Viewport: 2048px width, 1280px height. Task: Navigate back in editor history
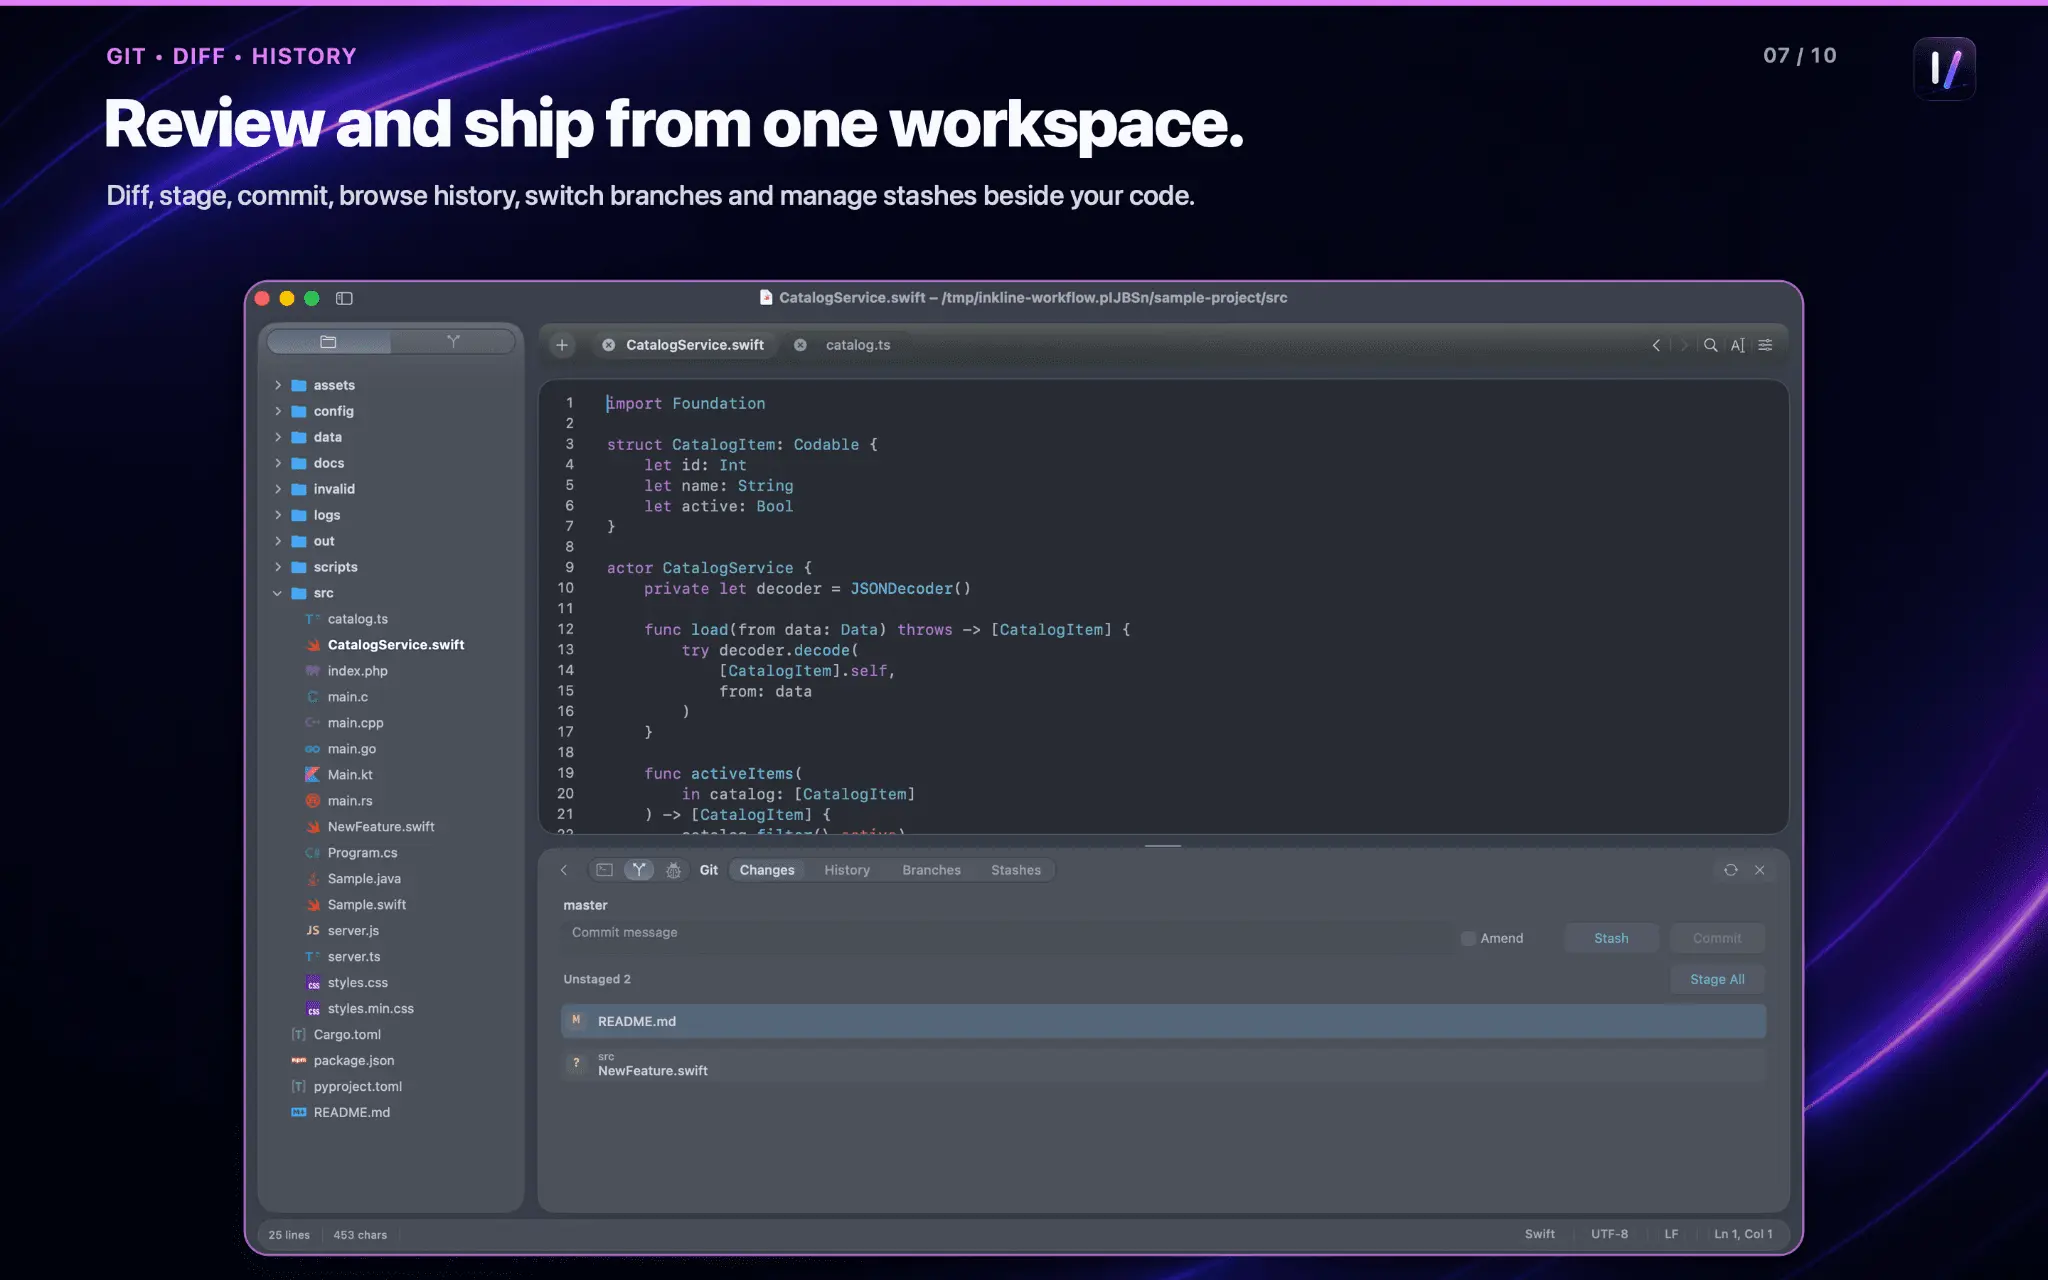1656,345
